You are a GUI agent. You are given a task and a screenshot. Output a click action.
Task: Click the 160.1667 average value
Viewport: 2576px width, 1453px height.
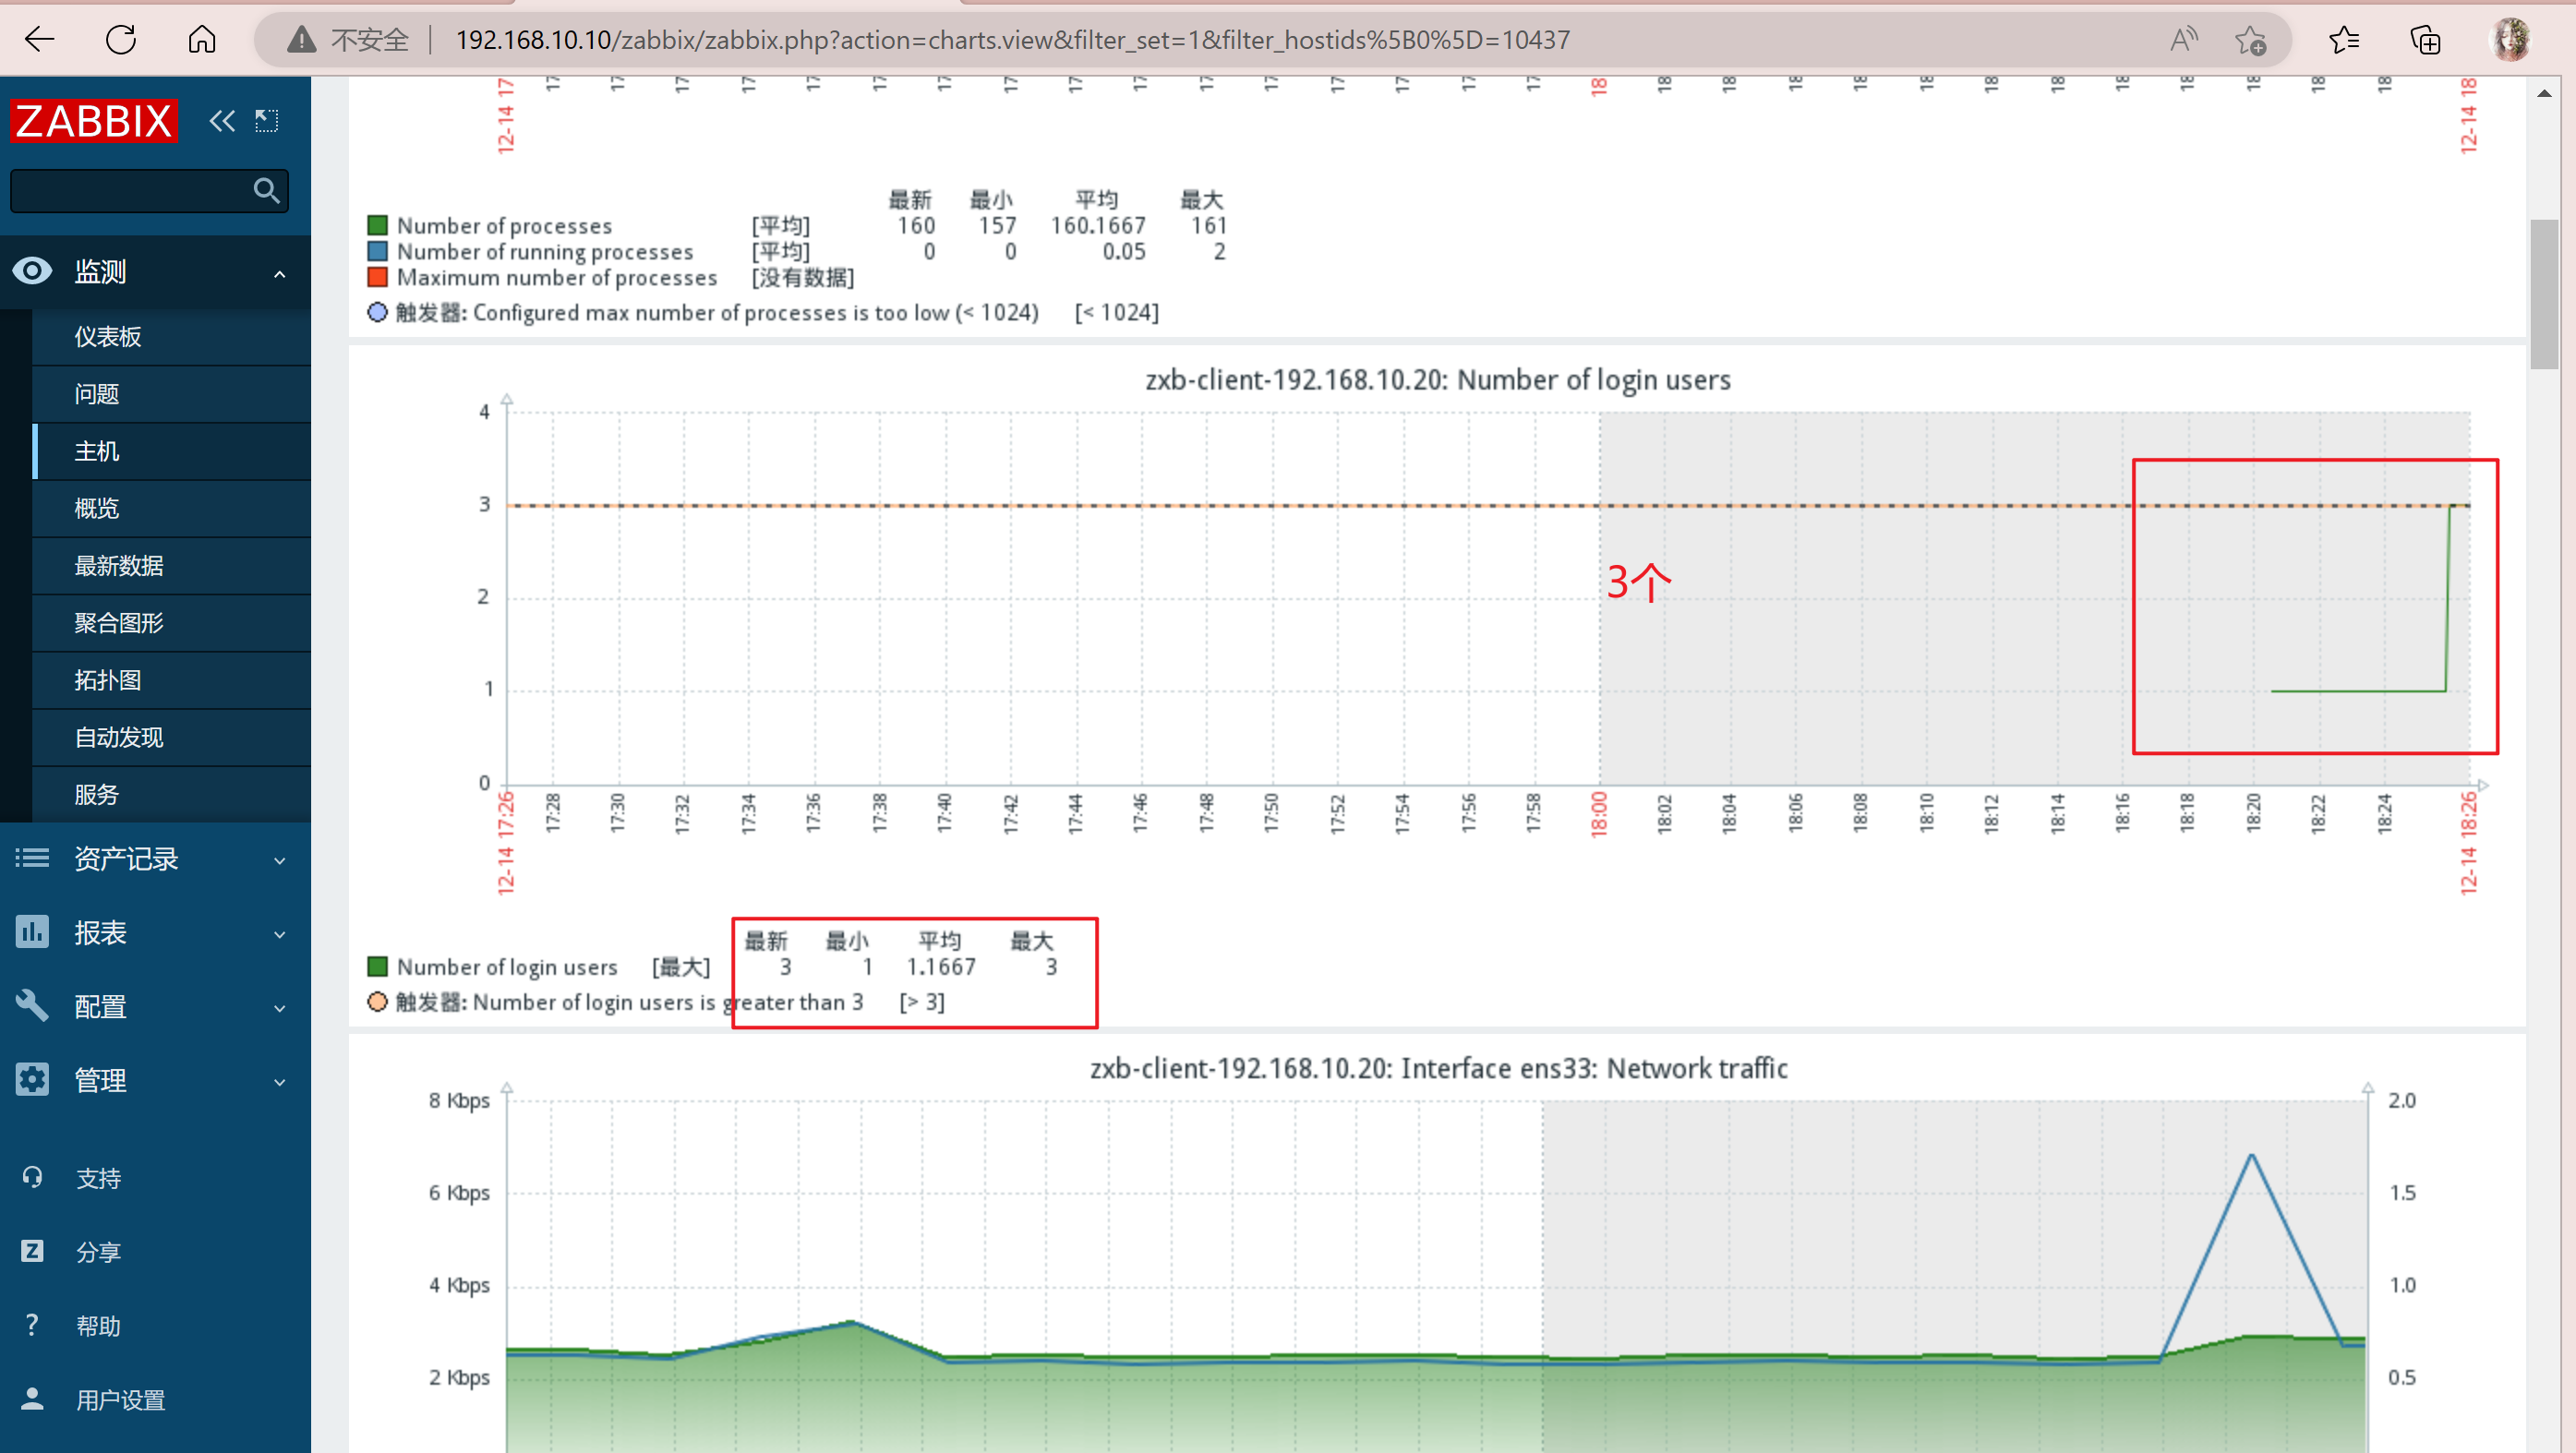1097,225
